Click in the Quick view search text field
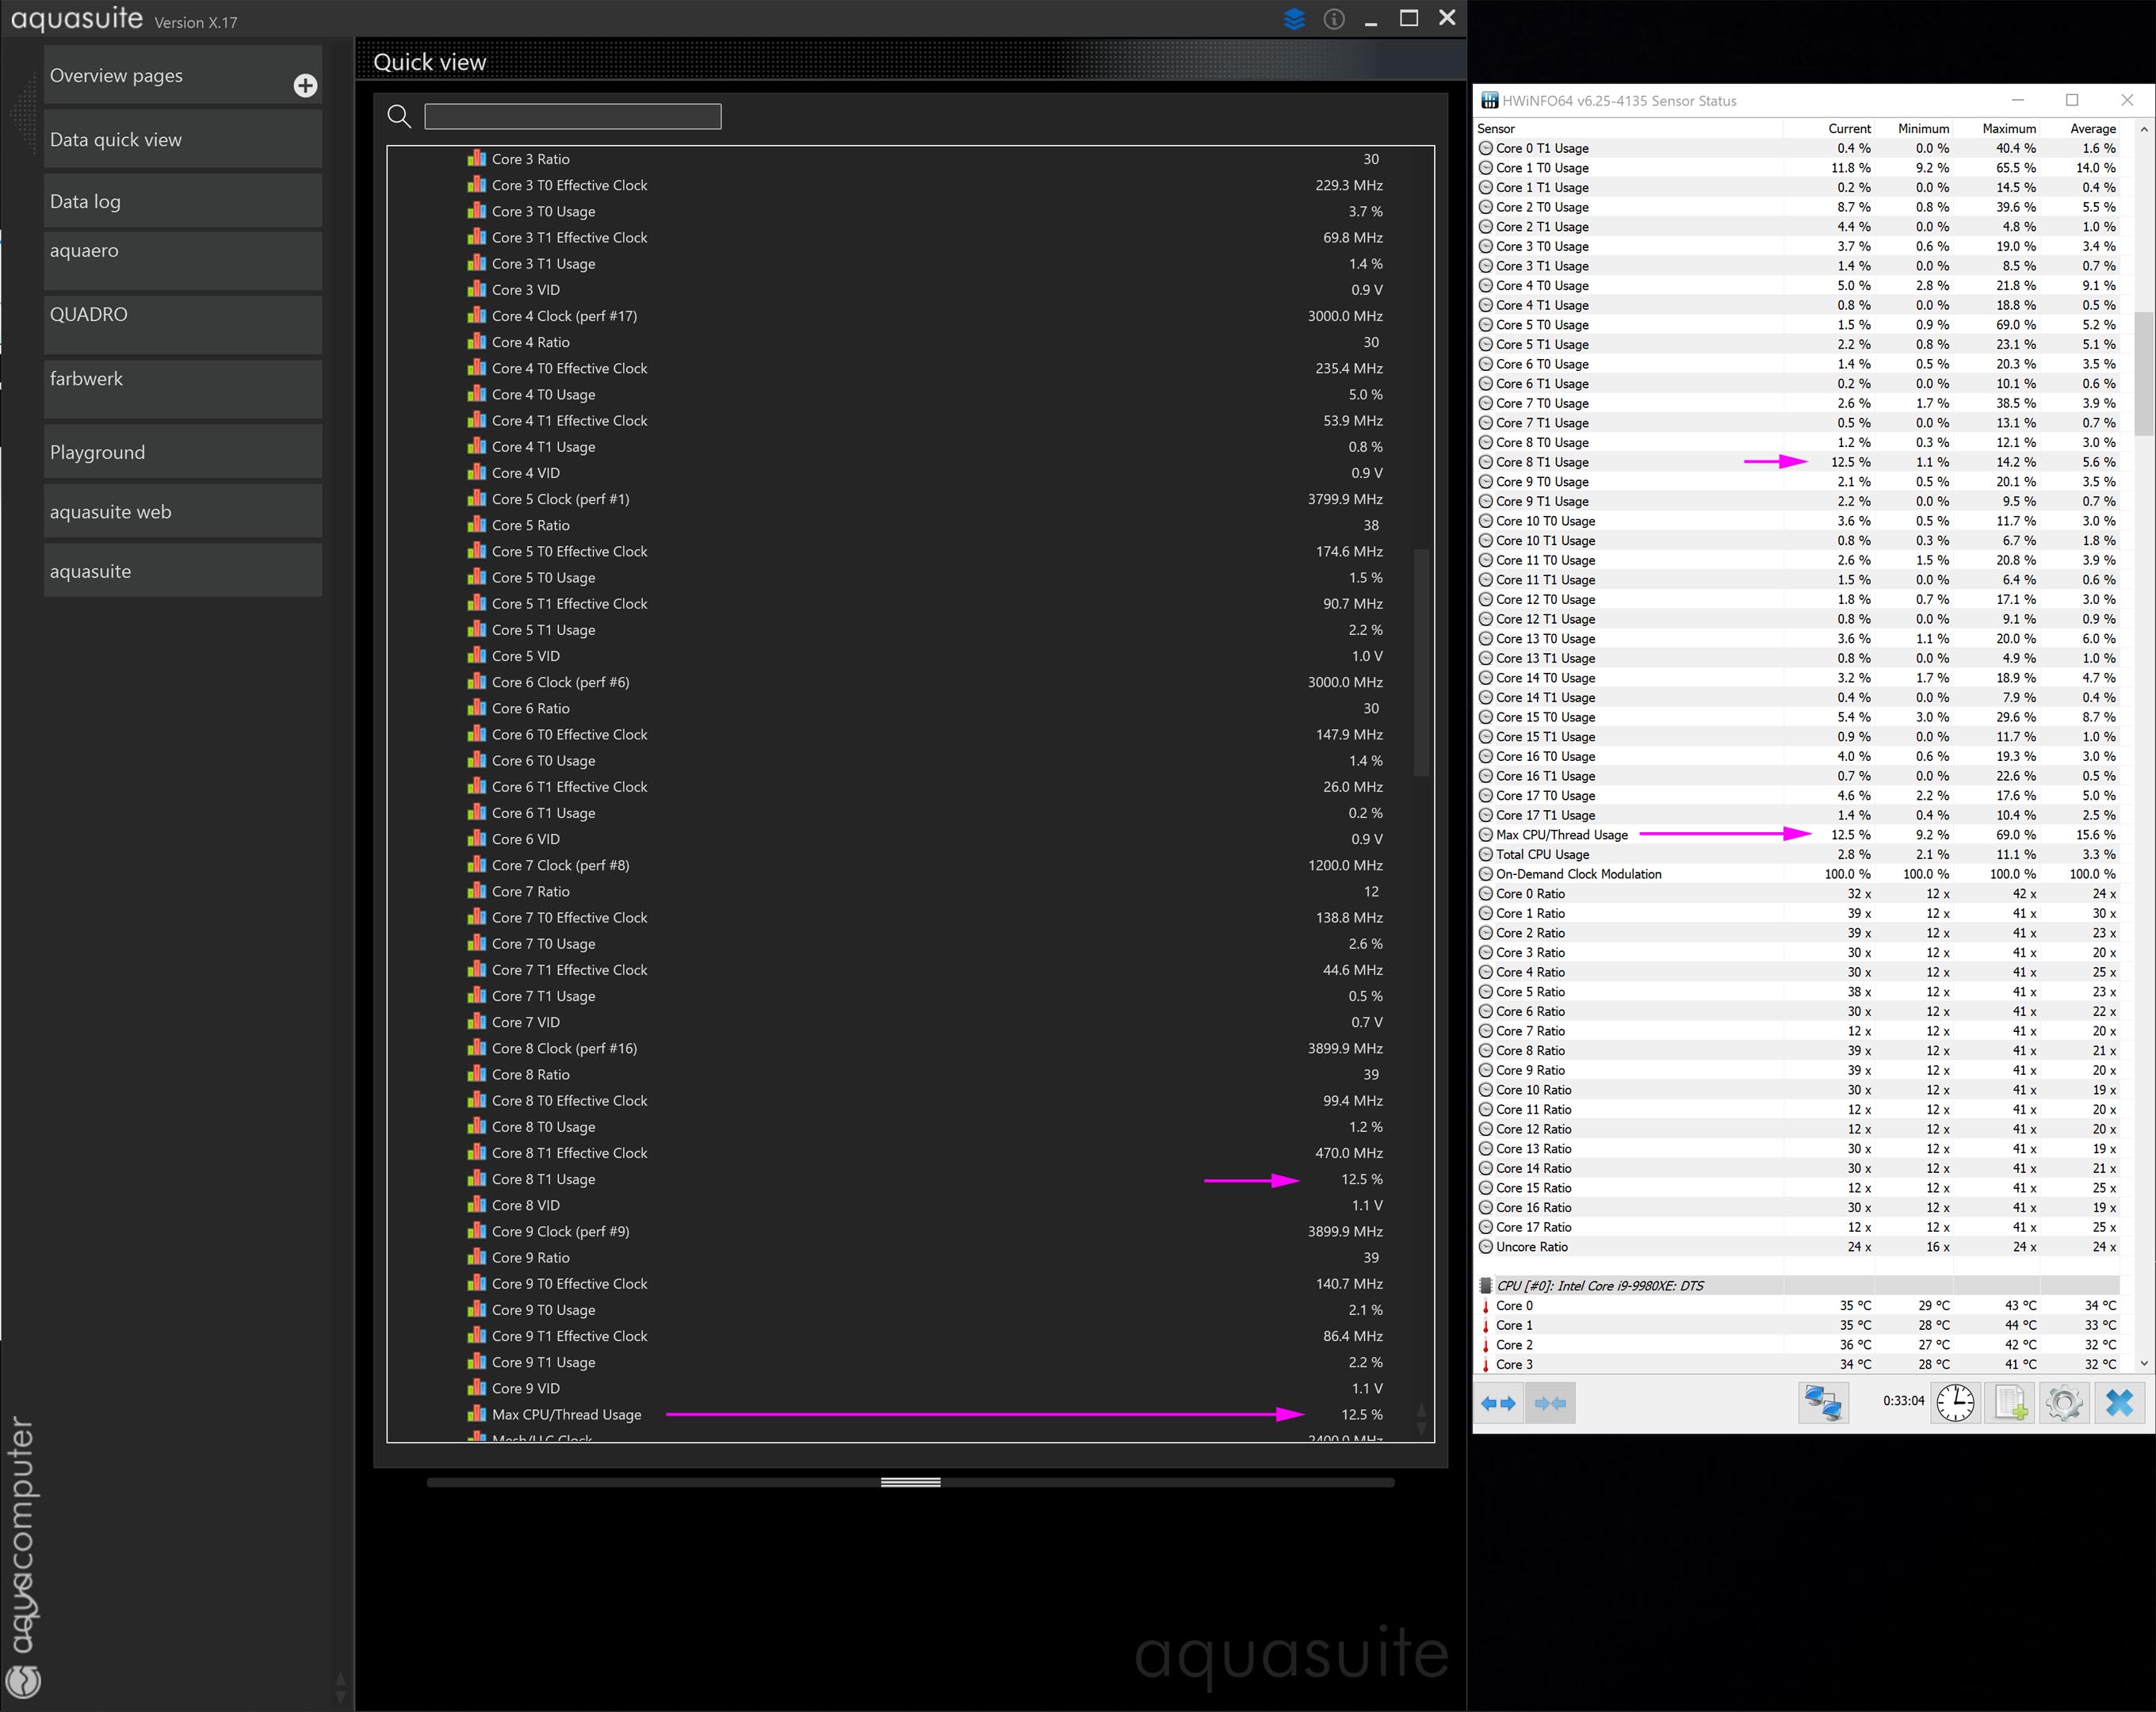The image size is (2156, 1712). [x=572, y=117]
